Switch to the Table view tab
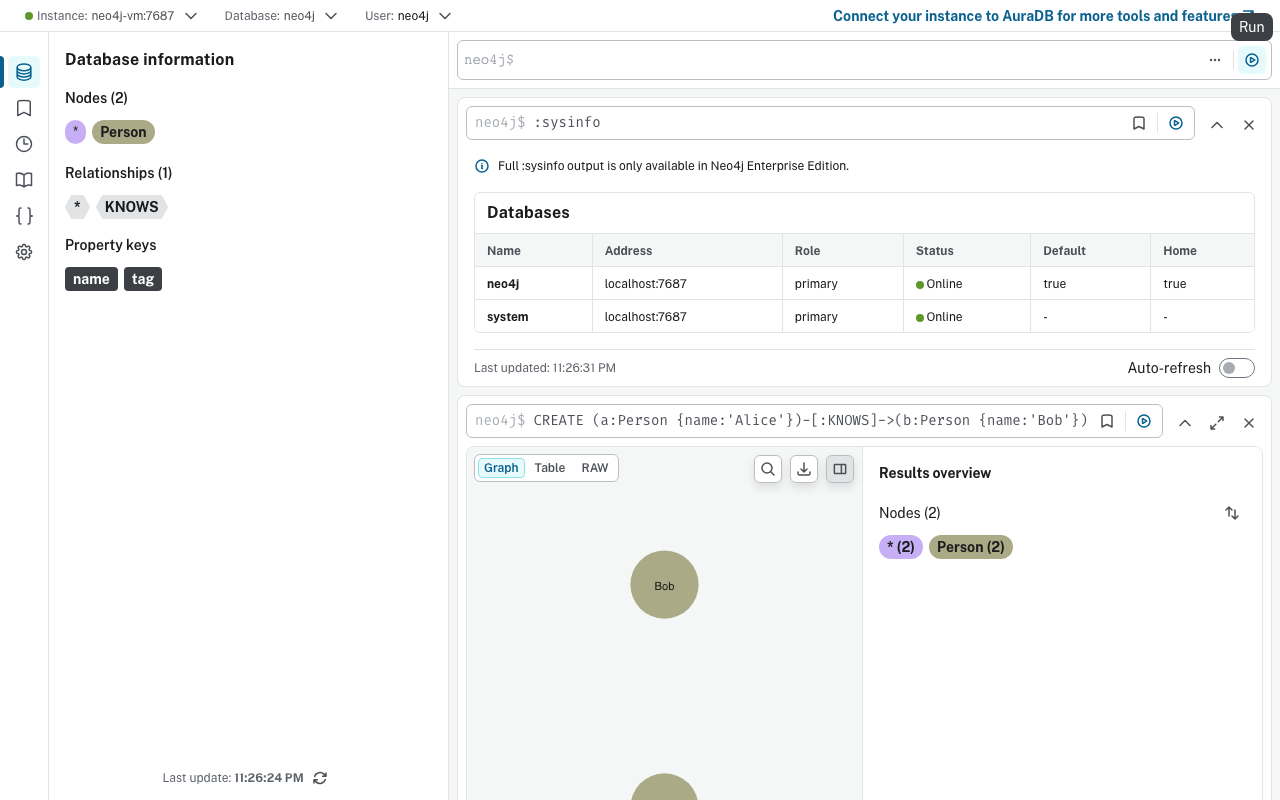Image resolution: width=1280 pixels, height=800 pixels. click(x=550, y=468)
